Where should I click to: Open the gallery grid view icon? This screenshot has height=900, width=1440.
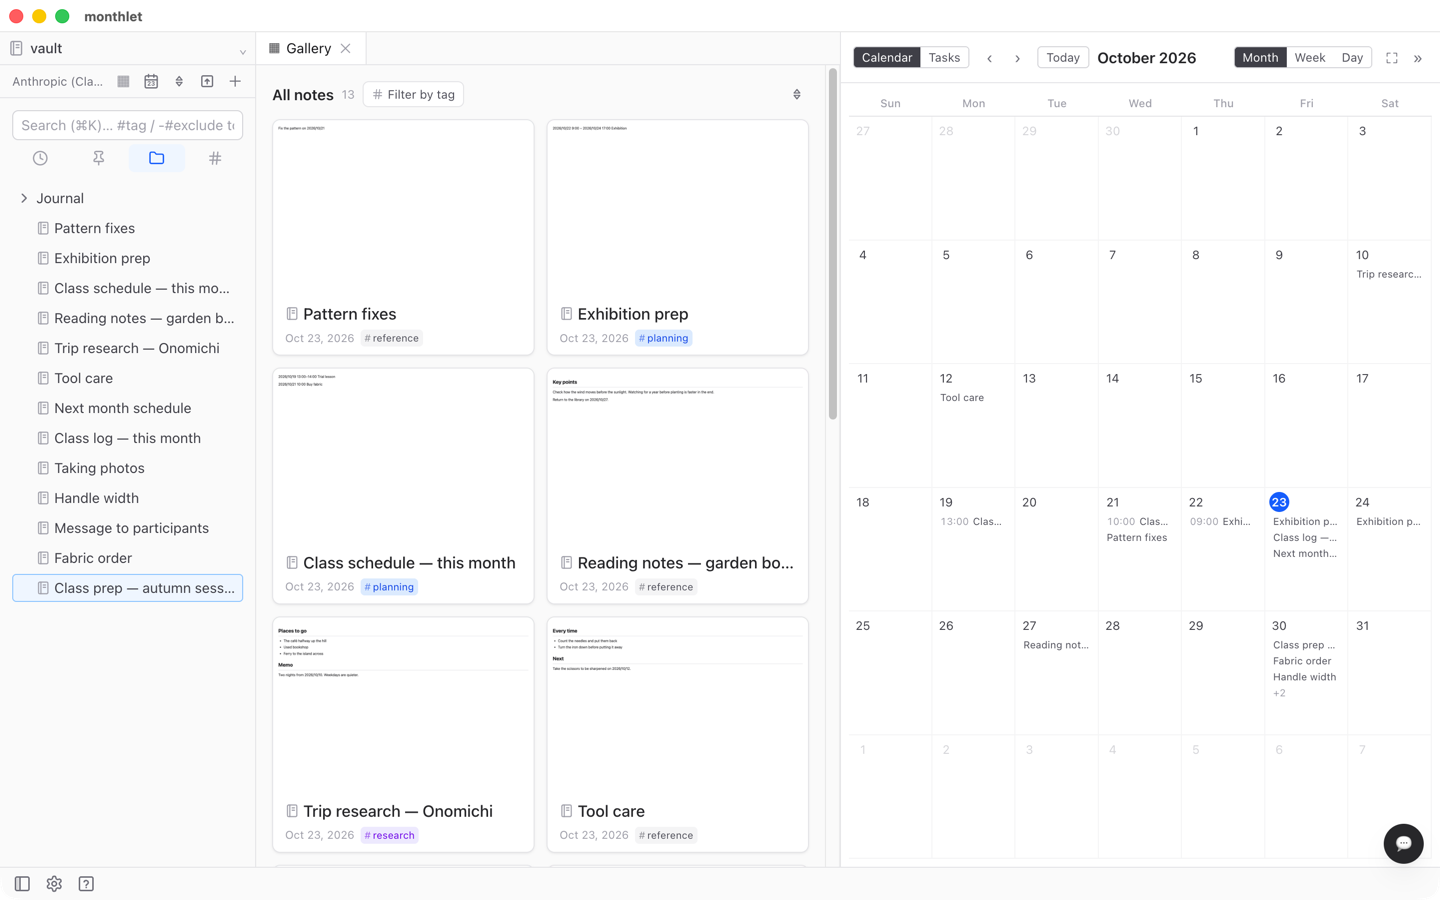tap(123, 81)
